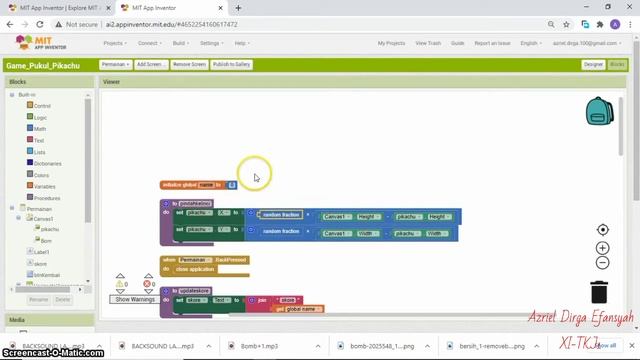Open a new browser tab
The width and height of the screenshot is (640, 360).
[238, 8]
